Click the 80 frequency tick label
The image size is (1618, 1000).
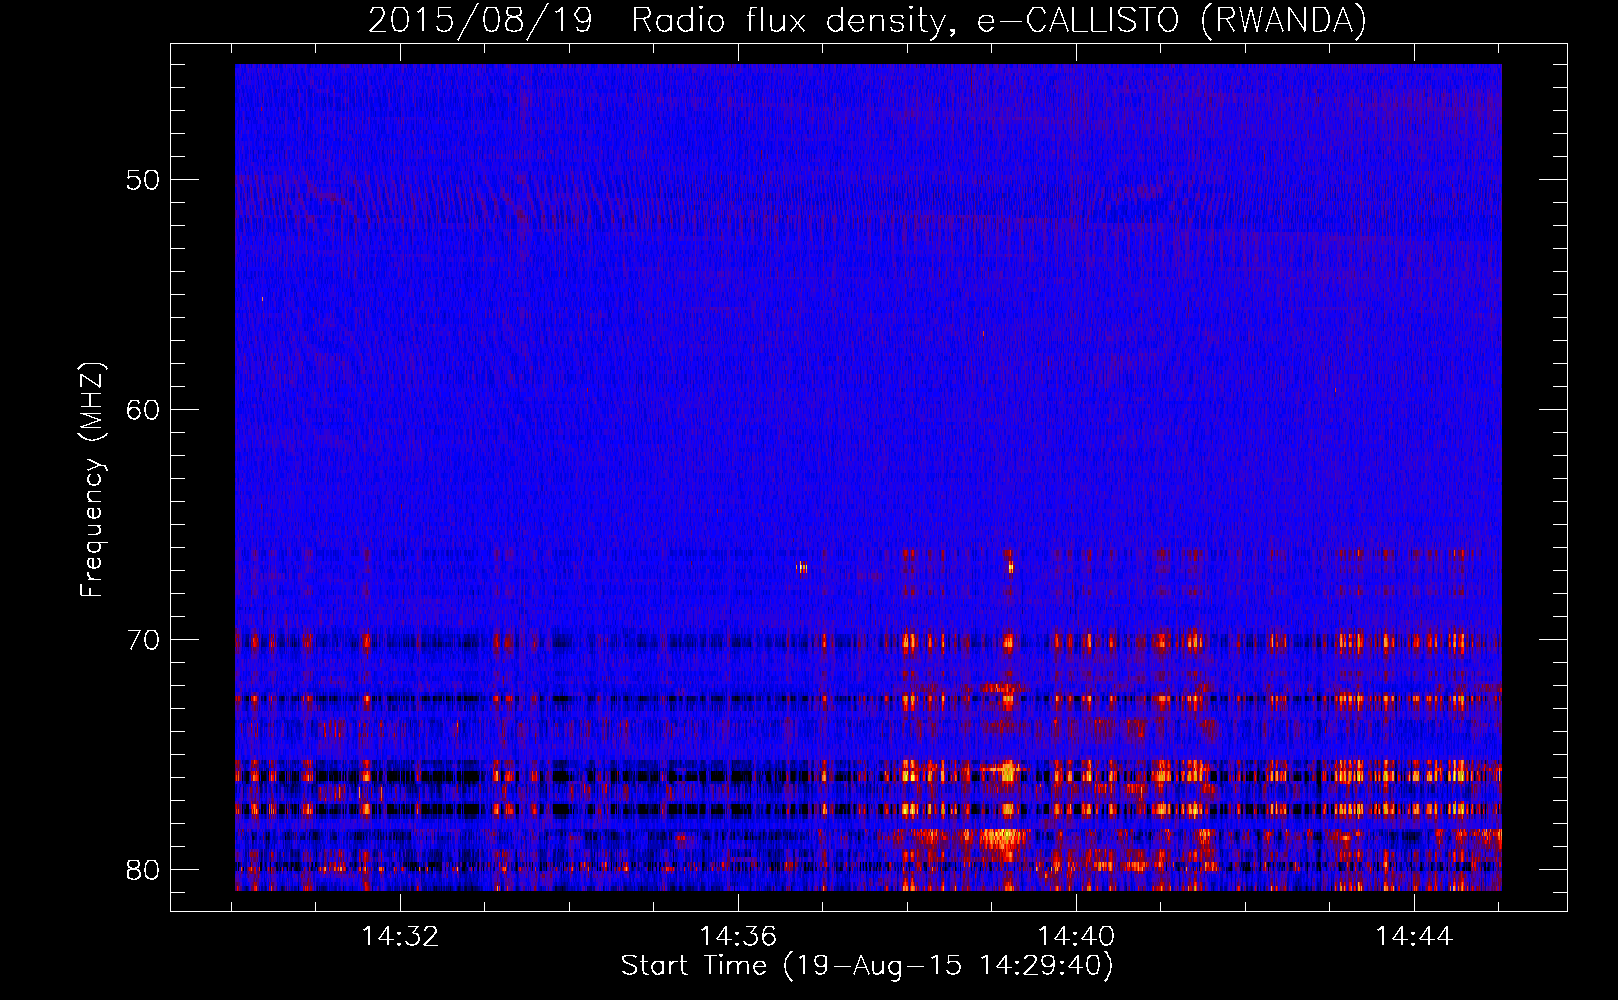click(x=143, y=870)
